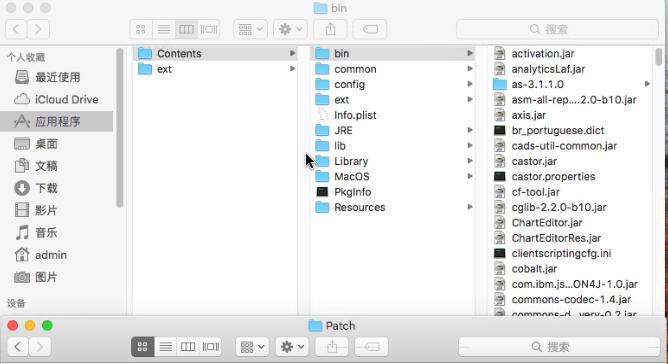668x364 pixels.
Task: Switch Patch window to column view
Action: click(188, 347)
